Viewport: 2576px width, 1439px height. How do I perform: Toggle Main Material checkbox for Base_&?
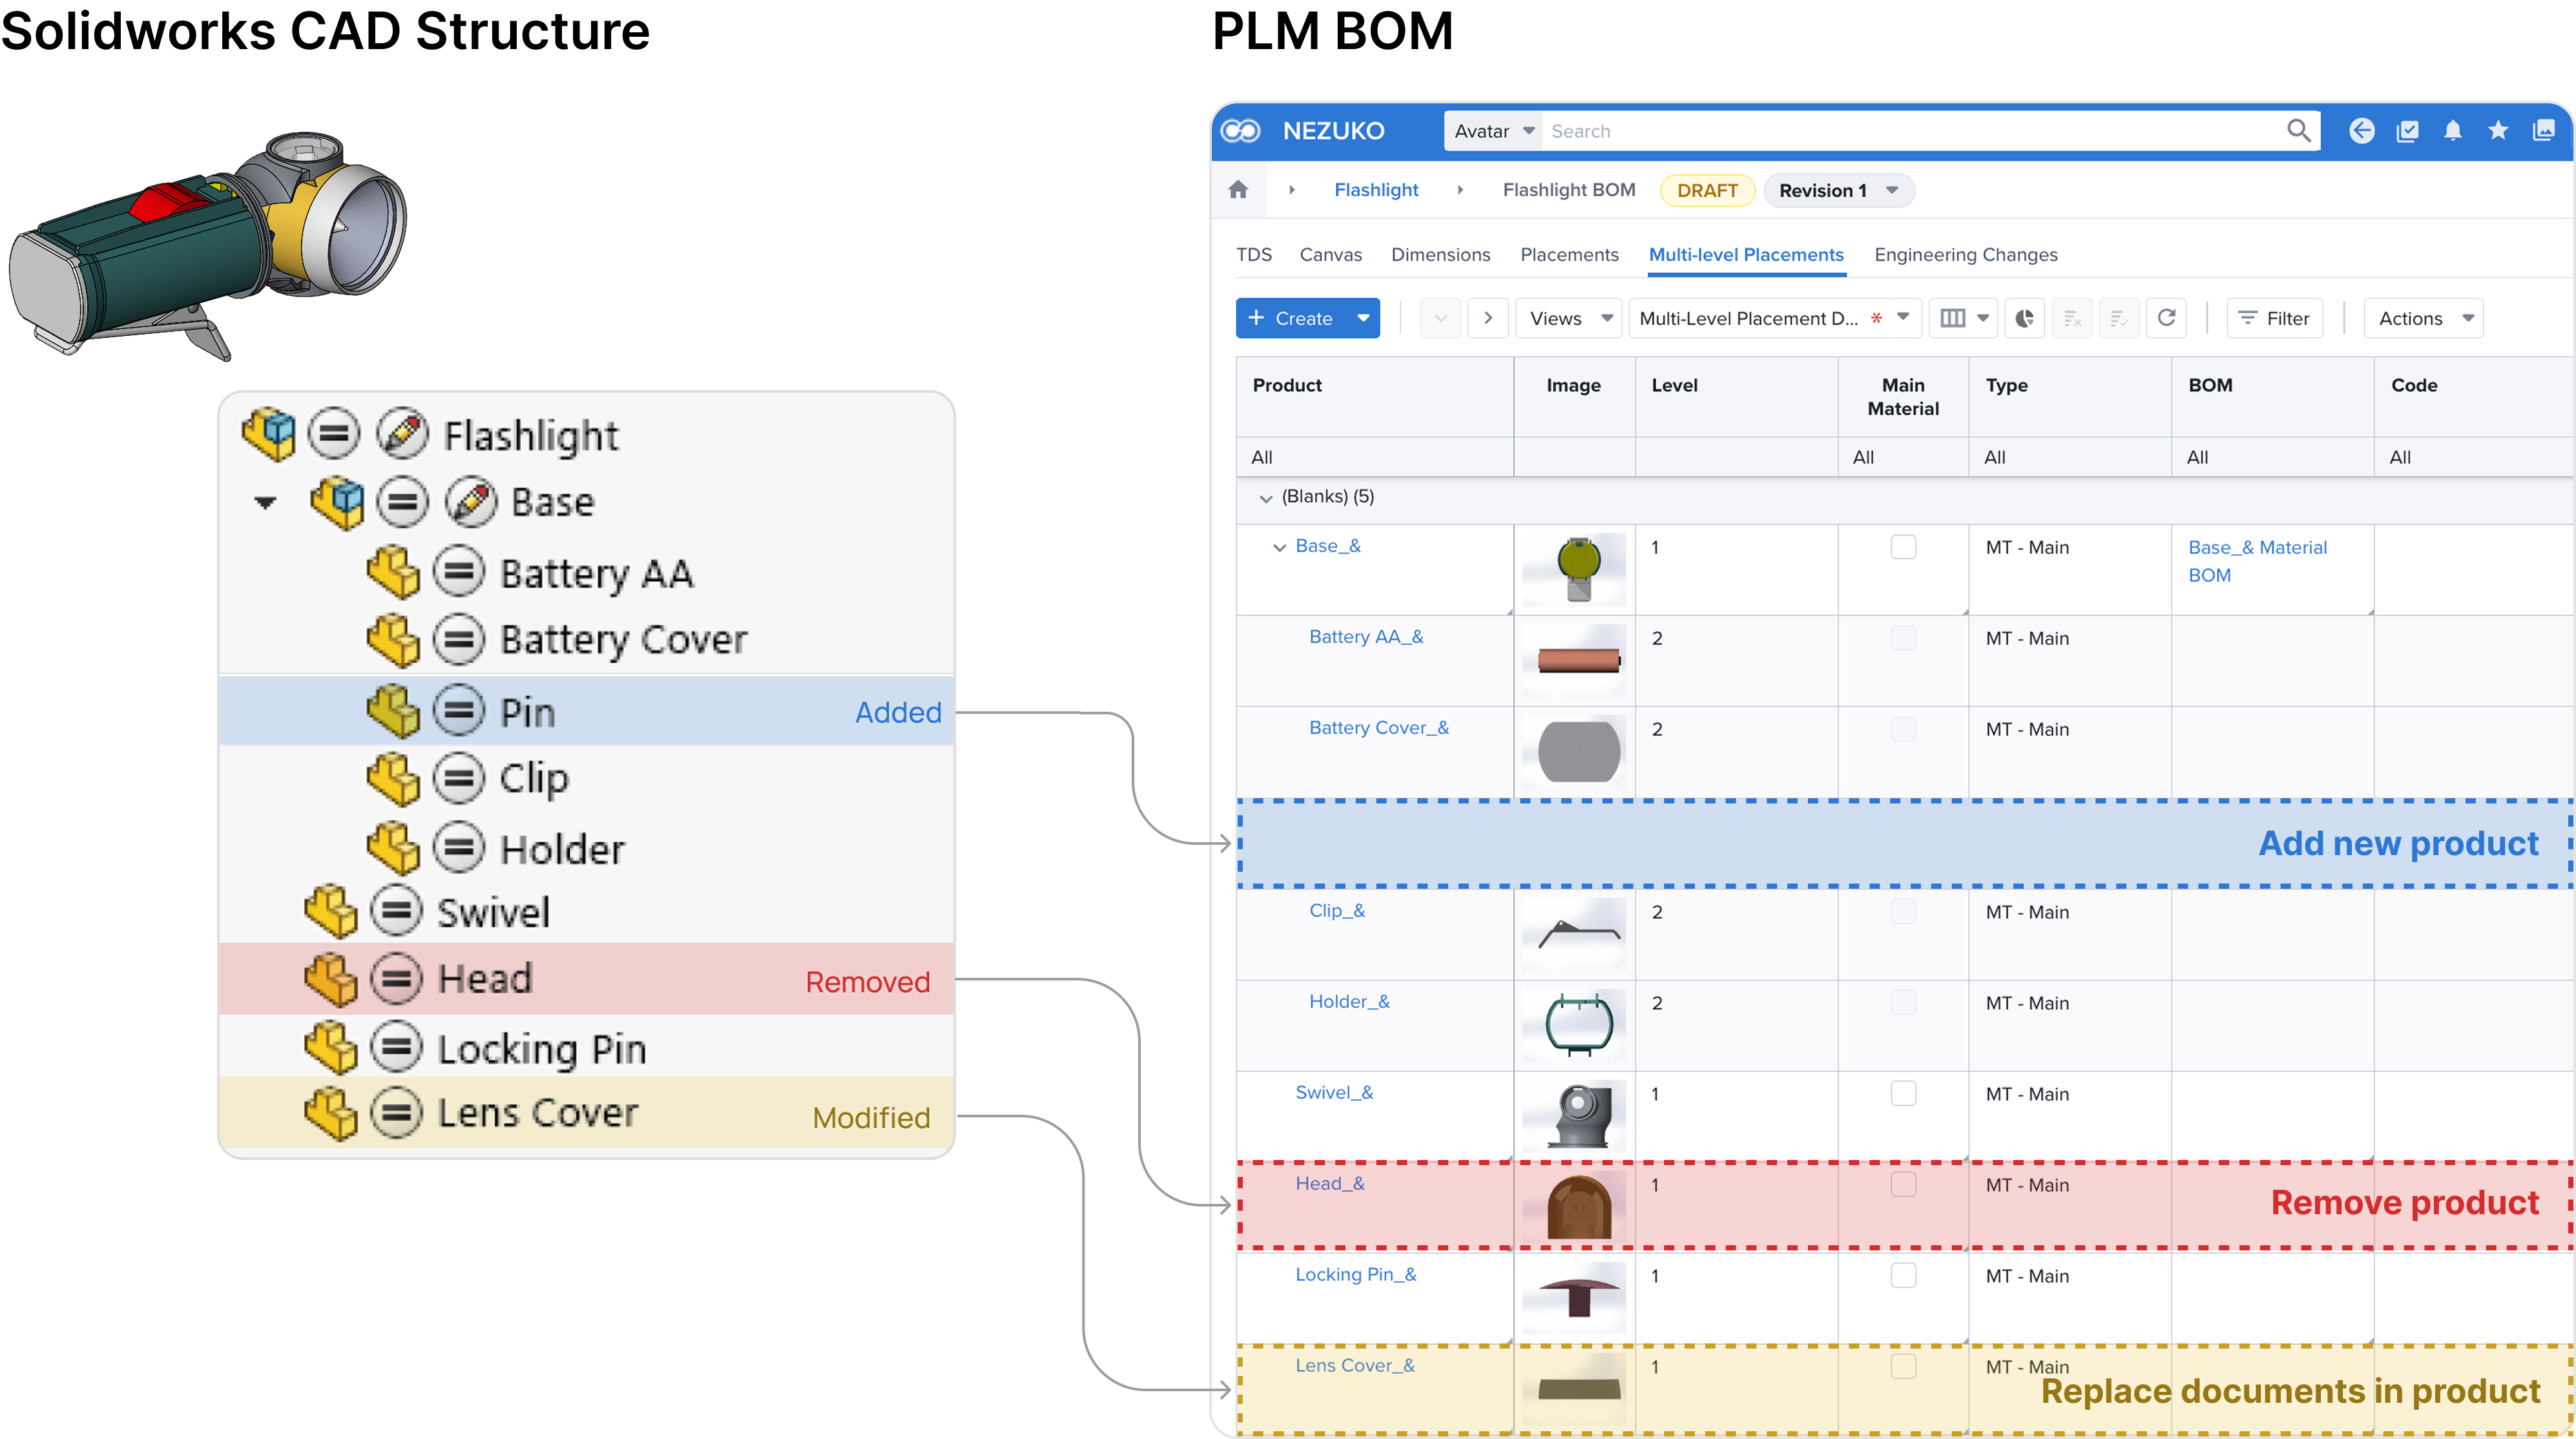point(1903,547)
